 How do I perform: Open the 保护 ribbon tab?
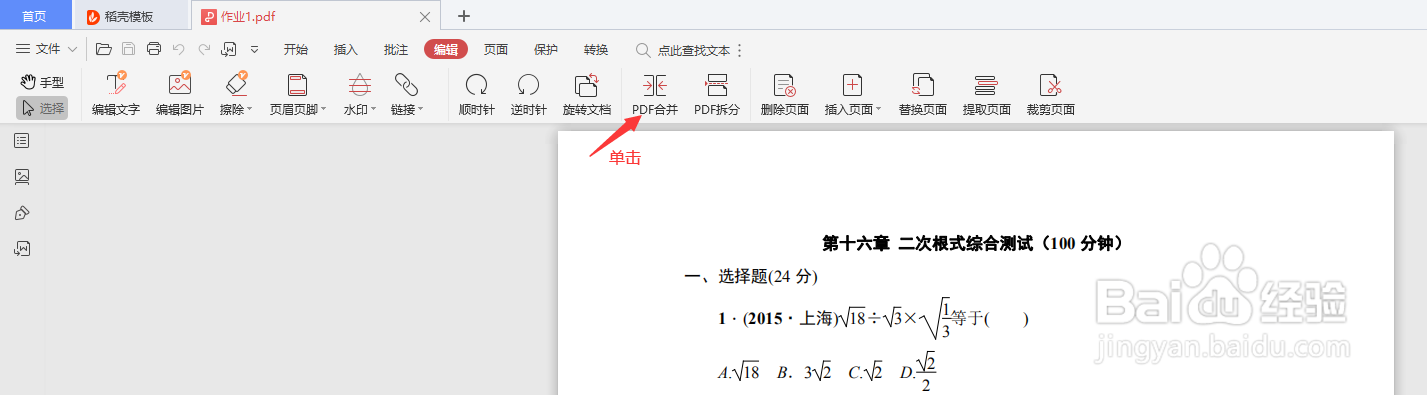click(x=546, y=50)
